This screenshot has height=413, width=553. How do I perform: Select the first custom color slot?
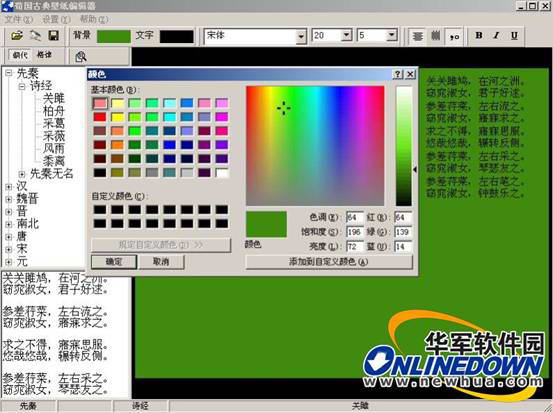pyautogui.click(x=100, y=209)
